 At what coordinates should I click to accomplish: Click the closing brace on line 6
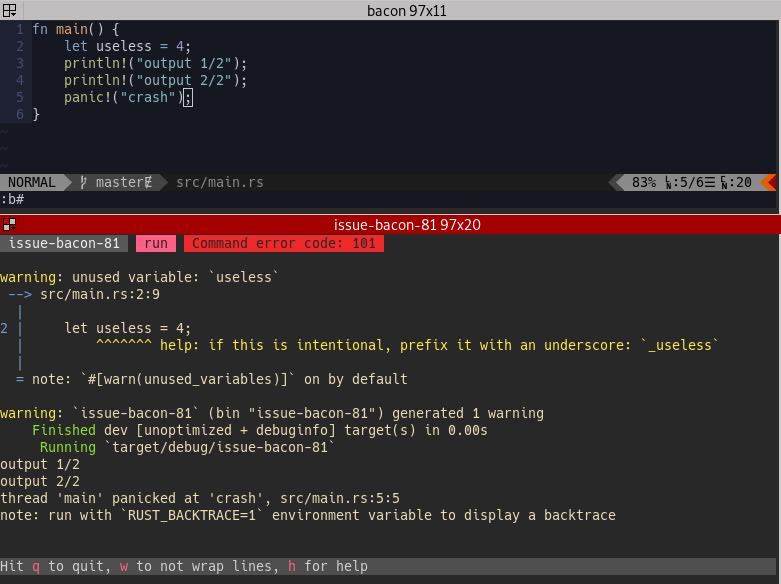36,115
